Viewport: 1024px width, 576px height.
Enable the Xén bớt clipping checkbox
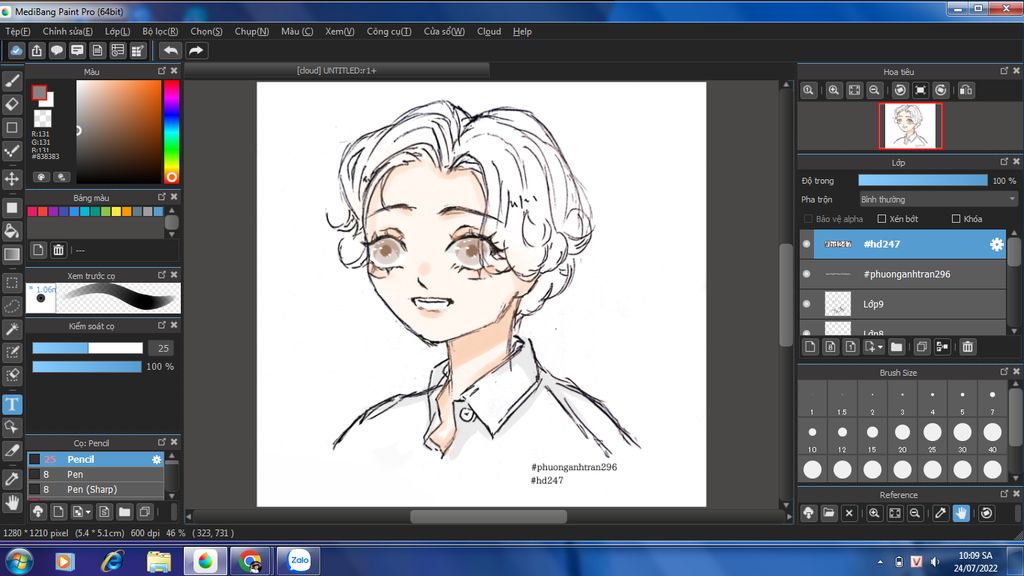(882, 219)
